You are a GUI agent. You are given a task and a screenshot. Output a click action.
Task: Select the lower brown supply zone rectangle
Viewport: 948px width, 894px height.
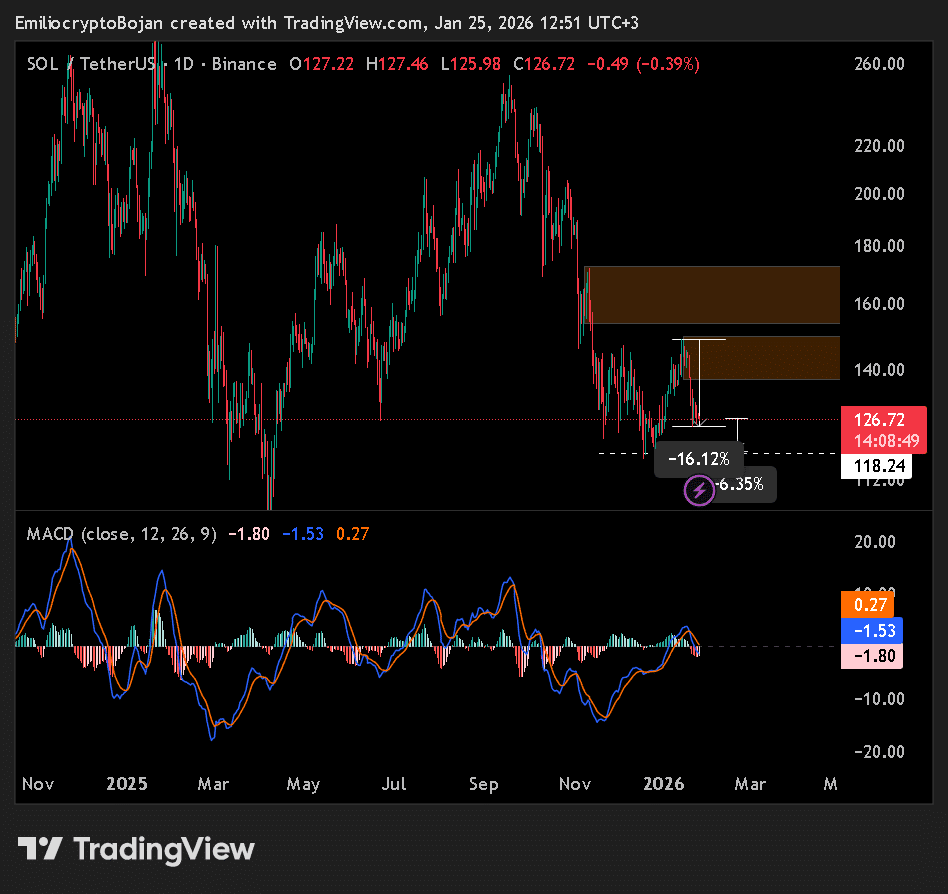[762, 358]
